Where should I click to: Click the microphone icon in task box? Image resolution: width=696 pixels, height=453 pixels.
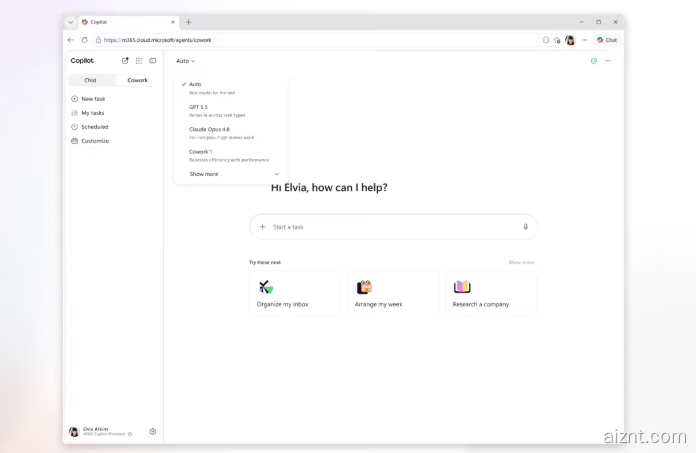[526, 227]
